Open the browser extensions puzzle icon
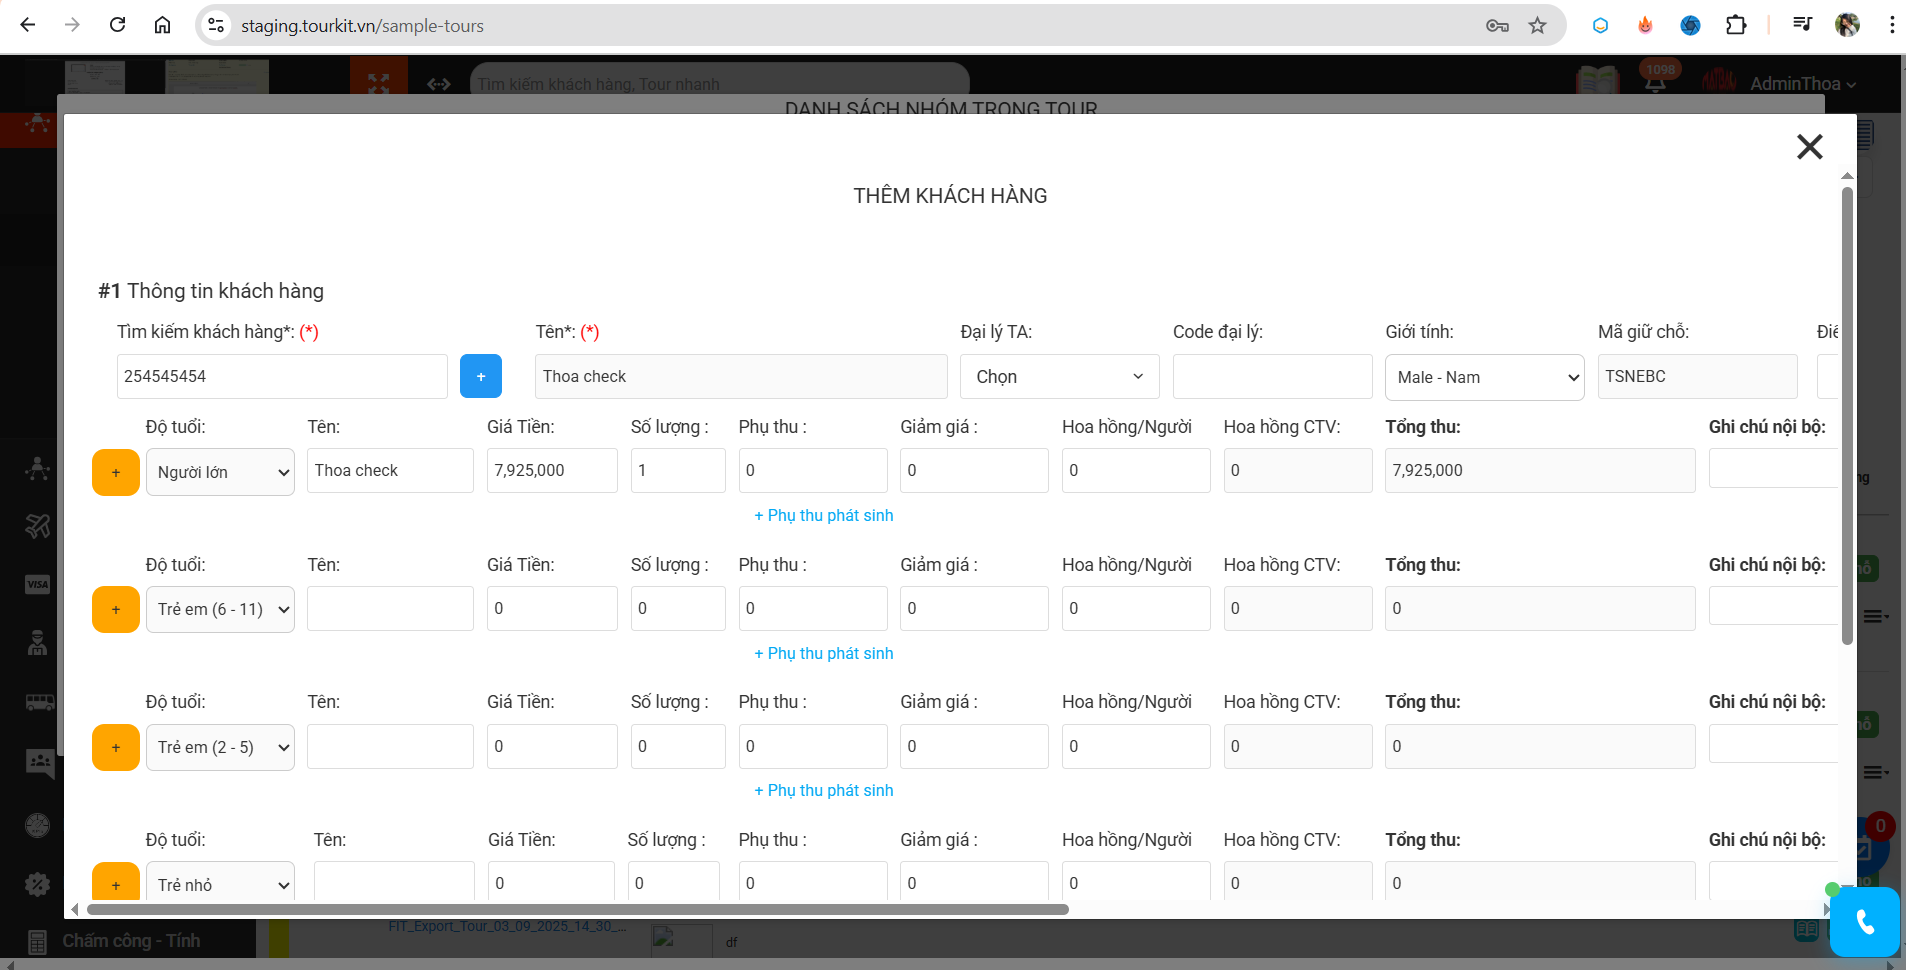Viewport: 1906px width, 970px height. point(1736,25)
